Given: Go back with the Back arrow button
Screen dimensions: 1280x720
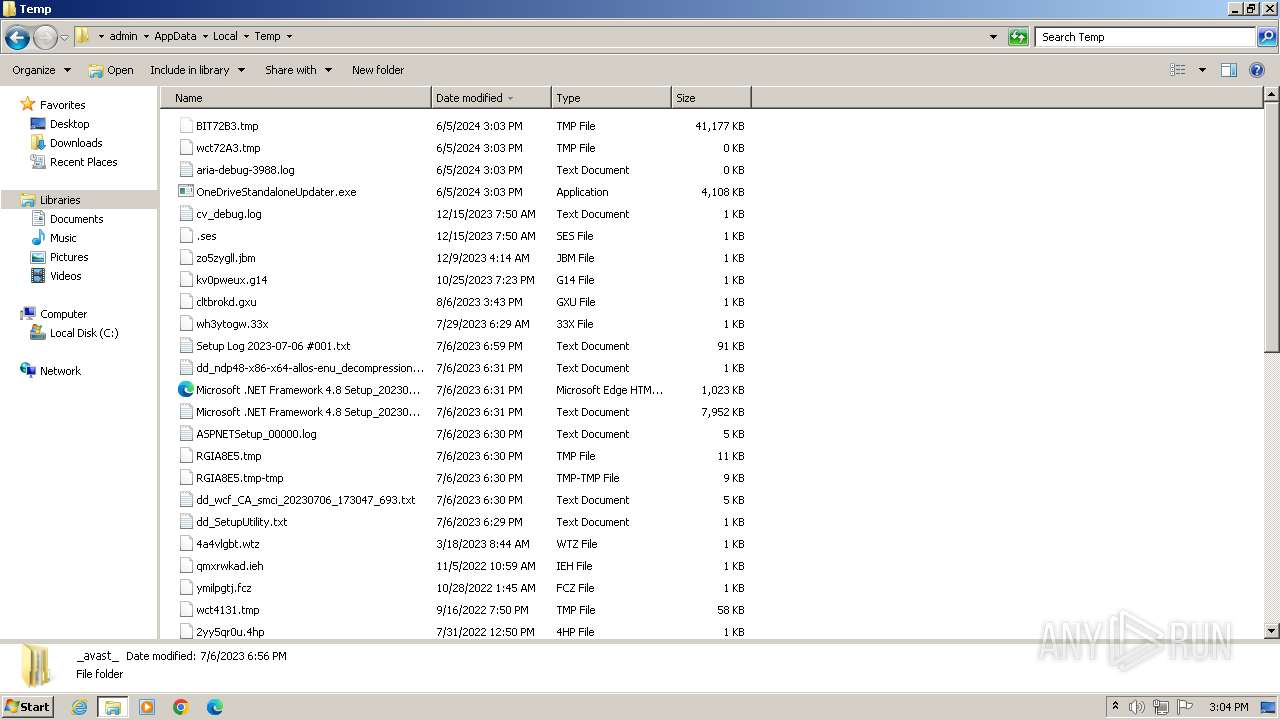Looking at the screenshot, I should (x=17, y=38).
